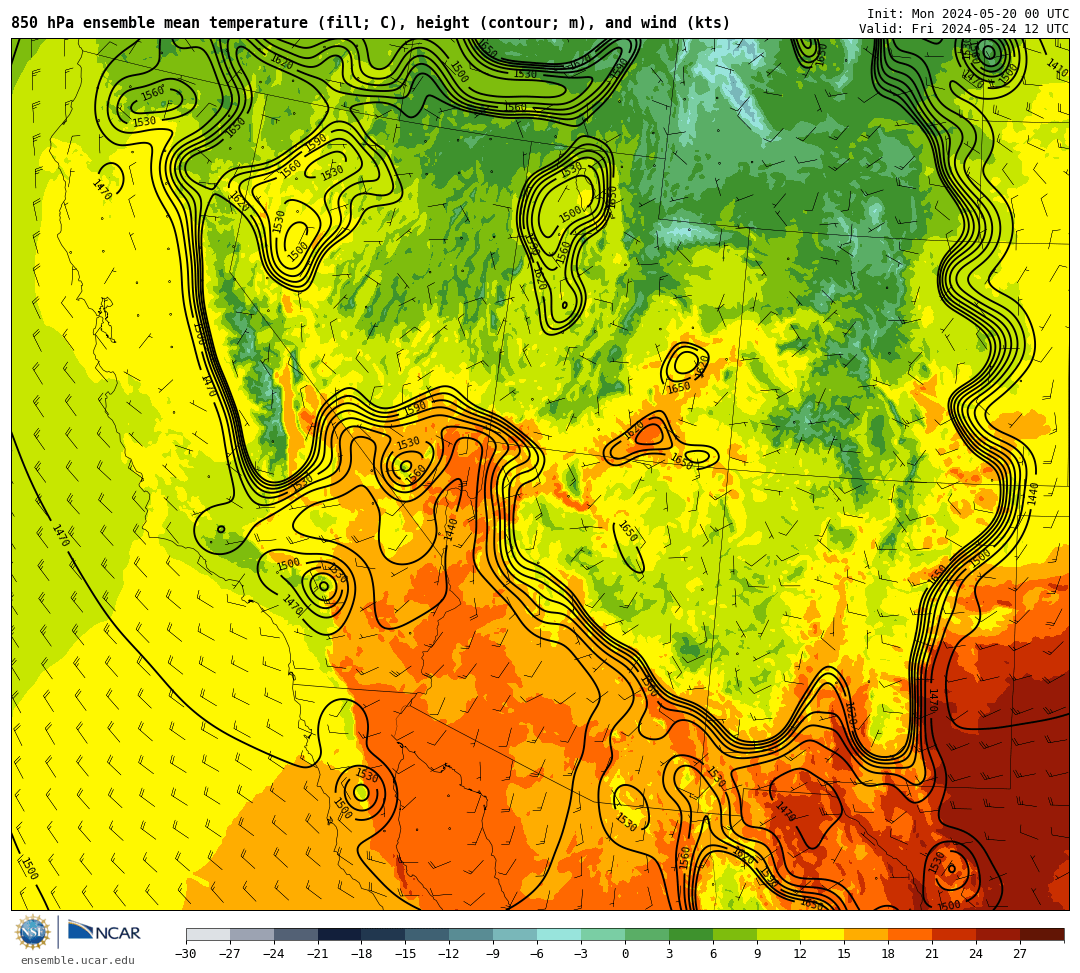Click the 1410 height contour label
1080x973 pixels.
coord(1057,68)
